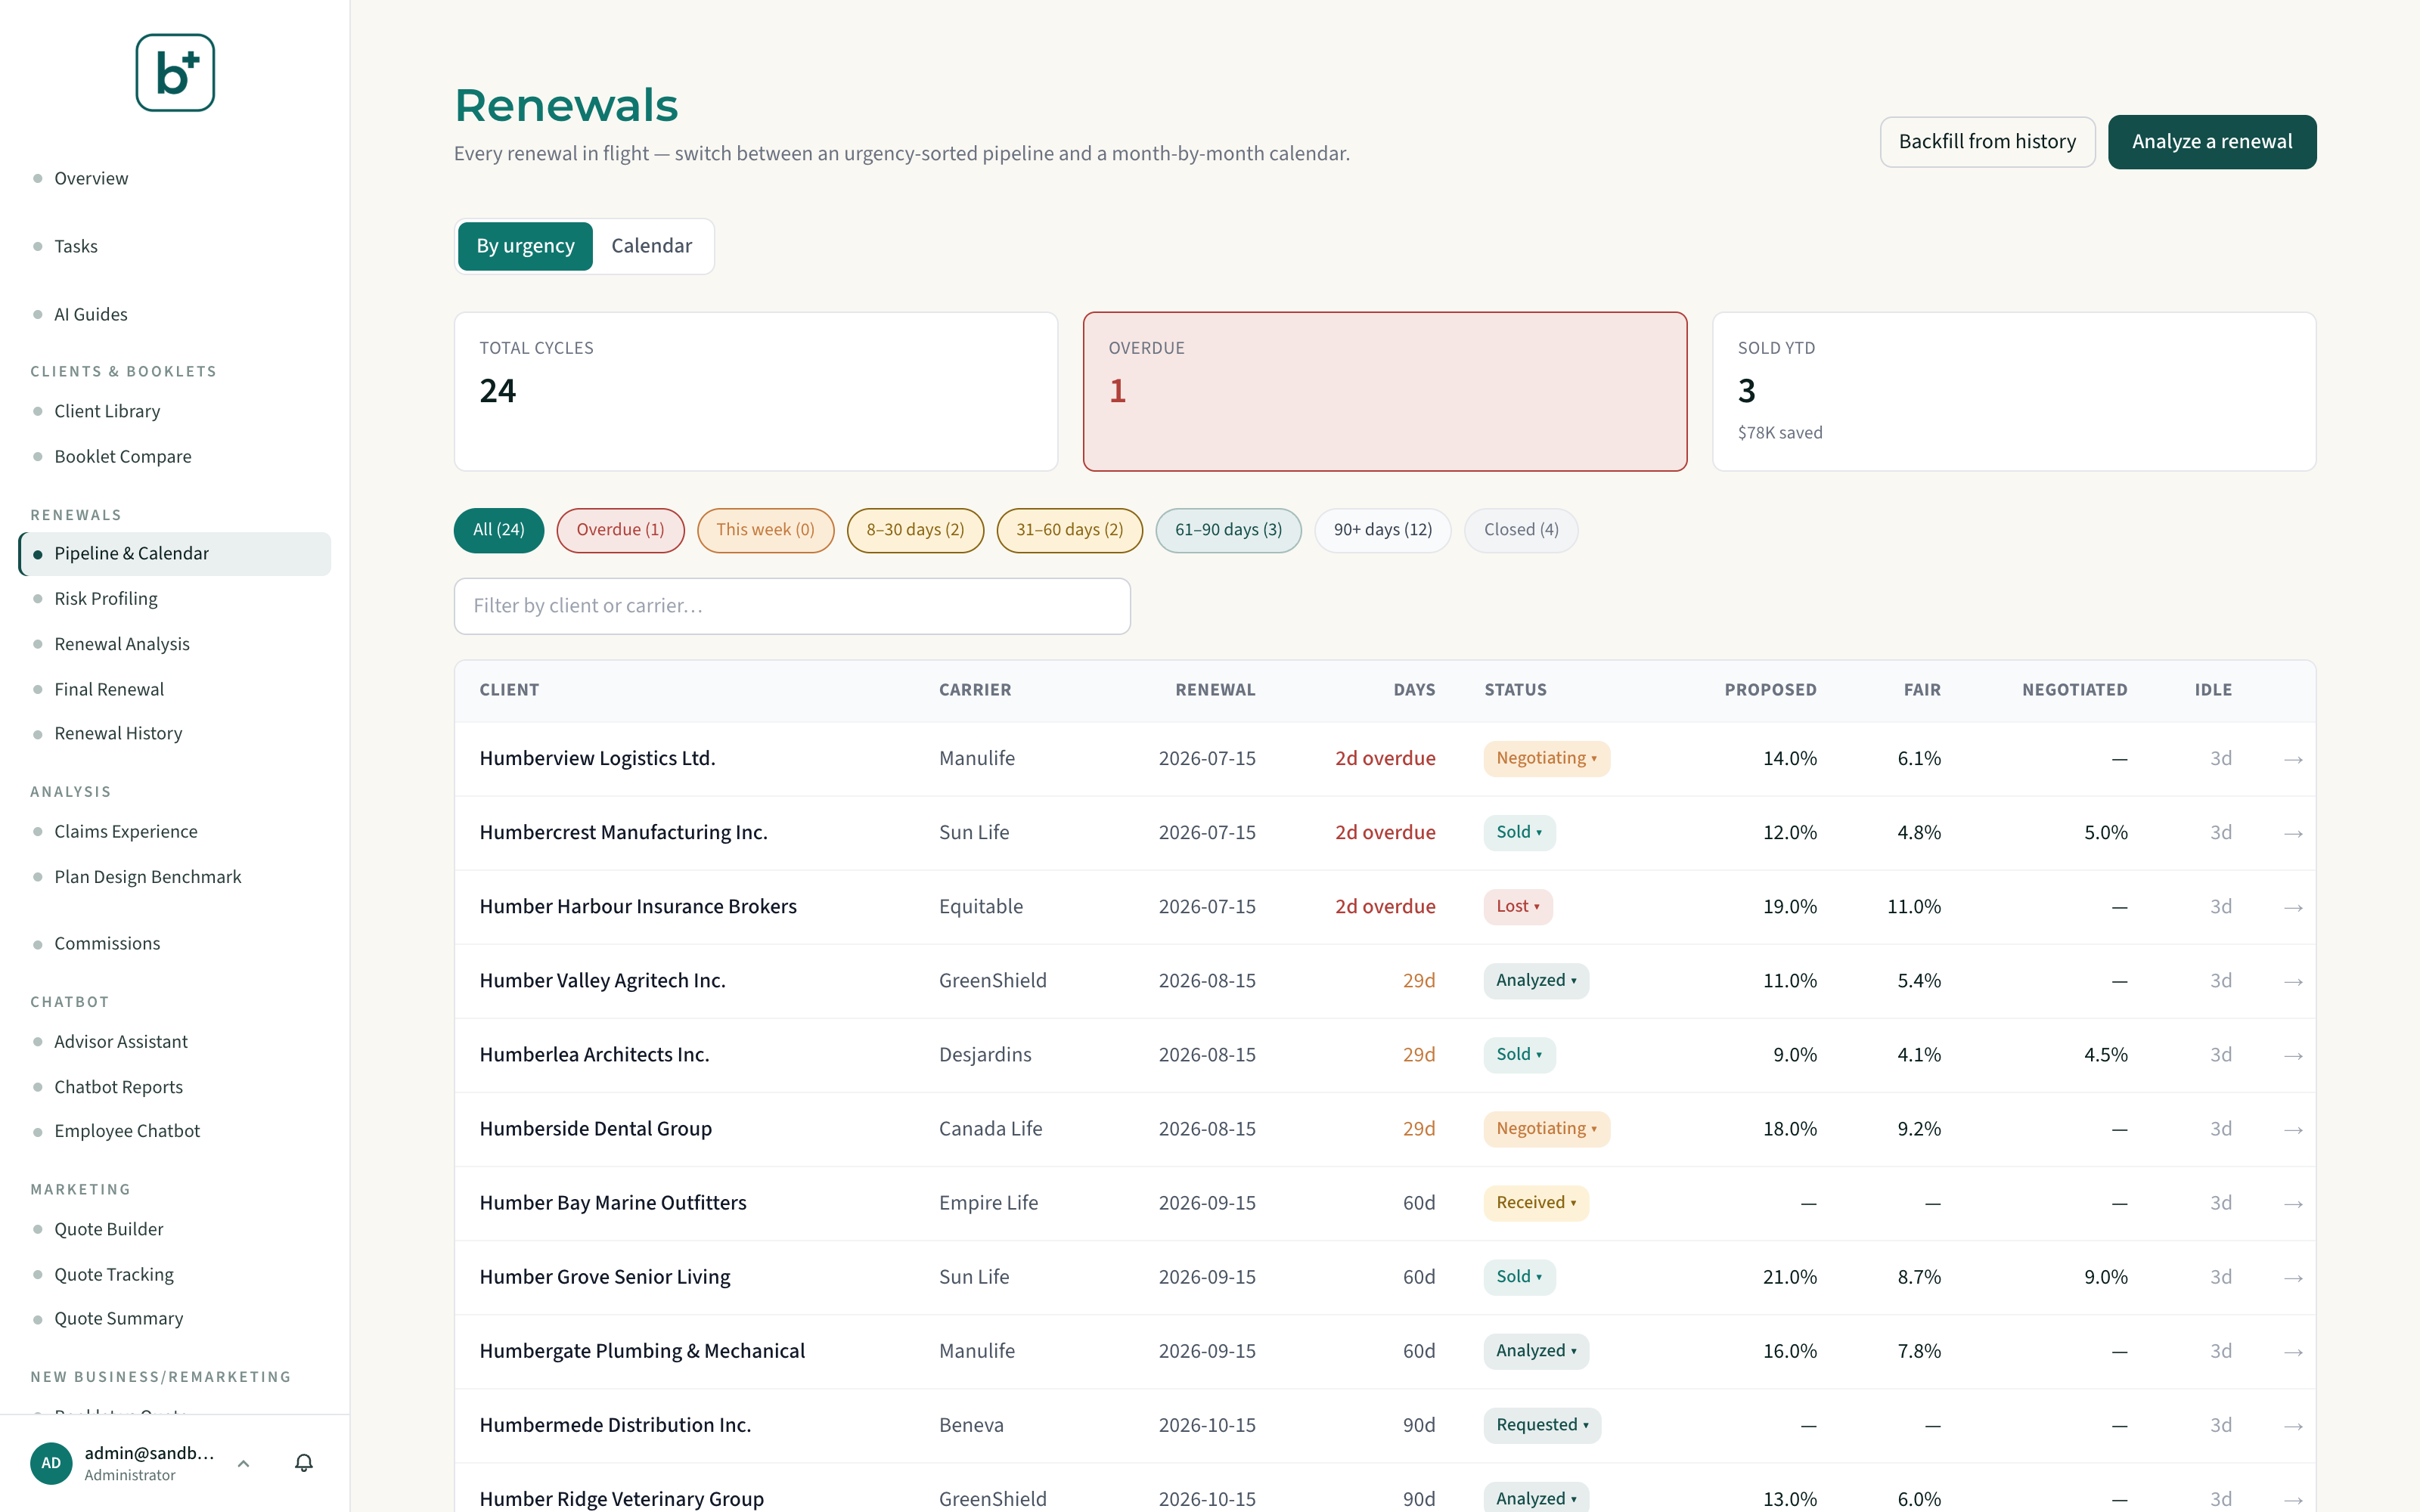Viewport: 2420px width, 1512px height.
Task: Filter by 90+ days (12) chip
Action: click(1382, 530)
